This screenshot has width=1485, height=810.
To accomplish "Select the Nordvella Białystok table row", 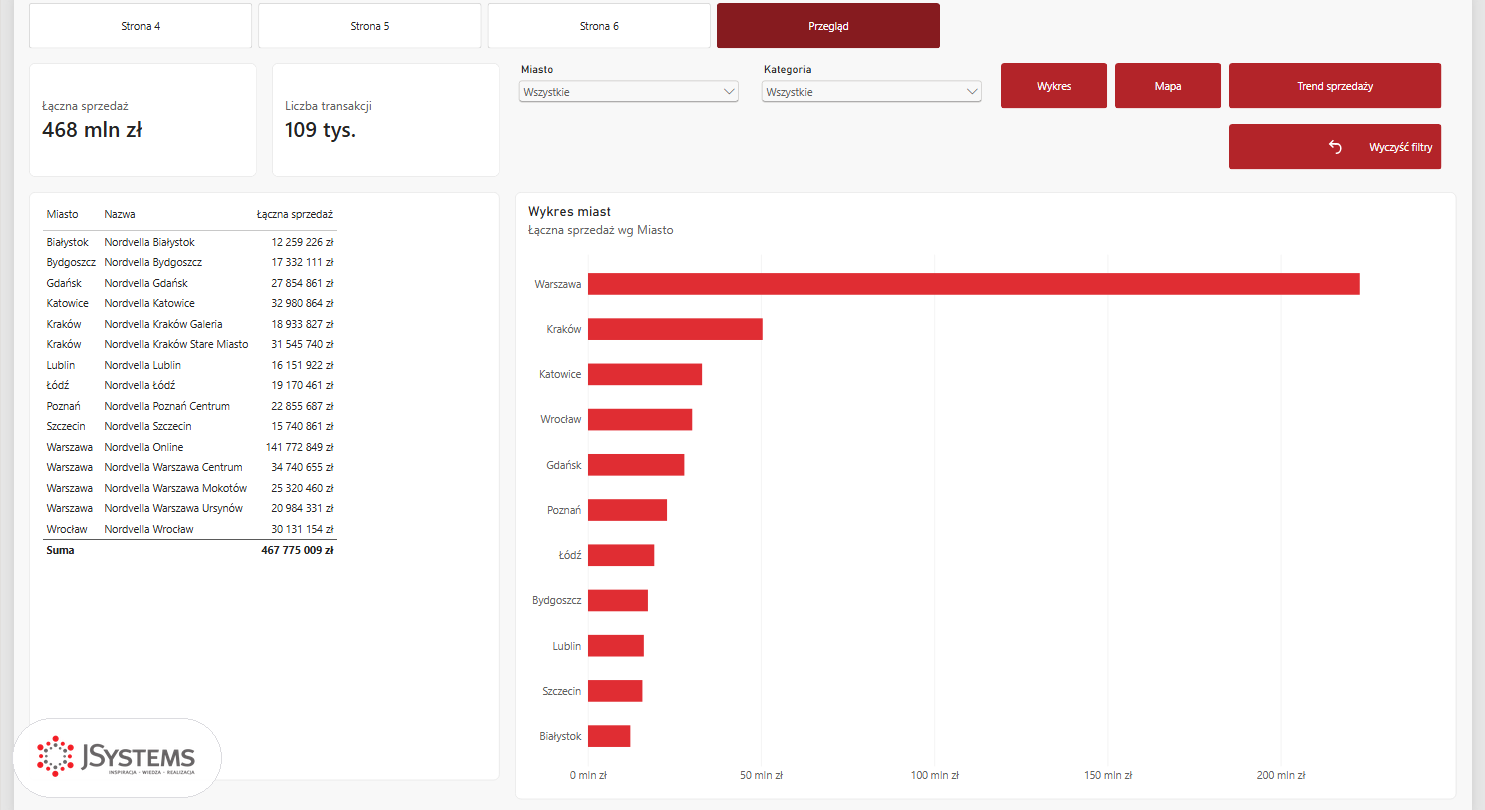I will (190, 242).
